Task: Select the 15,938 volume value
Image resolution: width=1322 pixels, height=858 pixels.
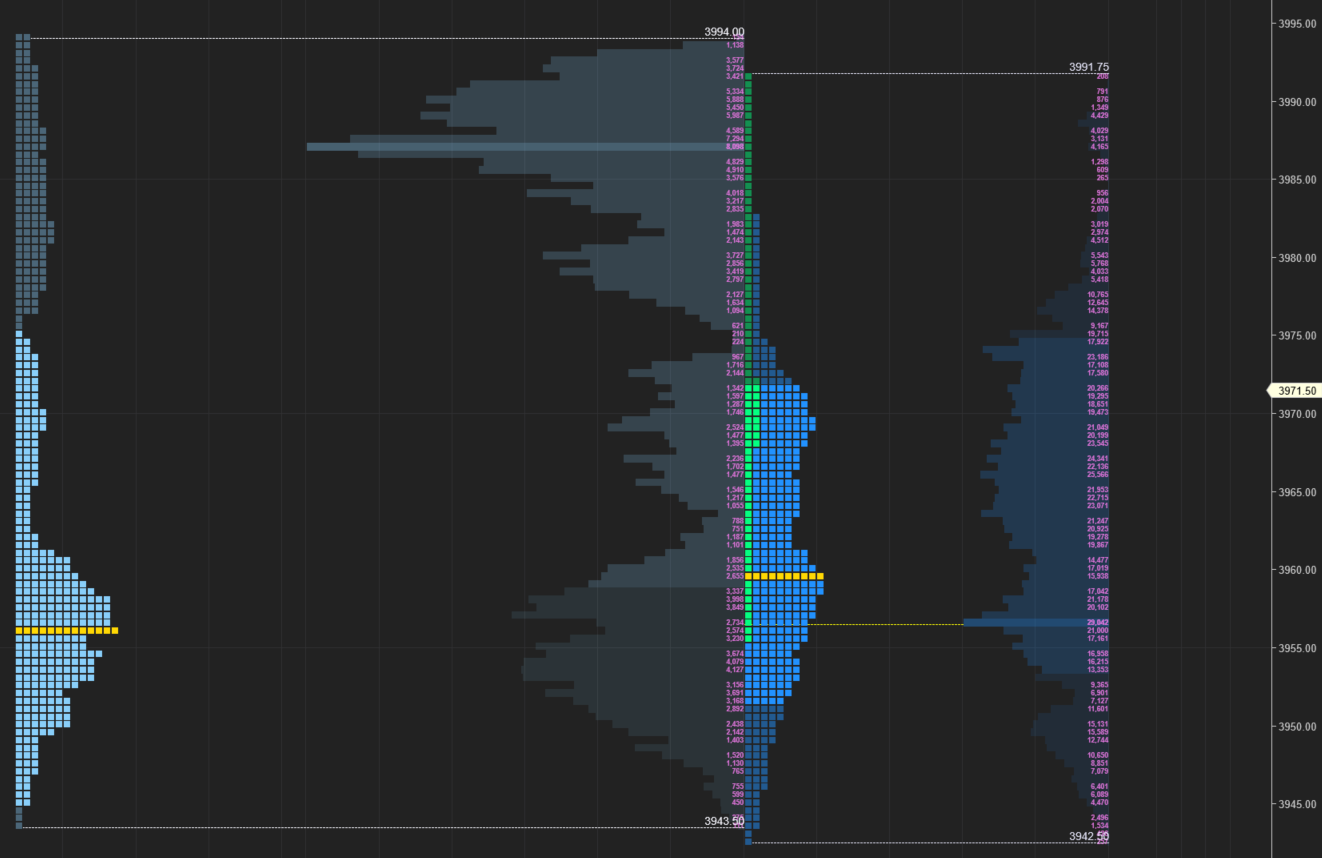Action: click(x=1098, y=576)
